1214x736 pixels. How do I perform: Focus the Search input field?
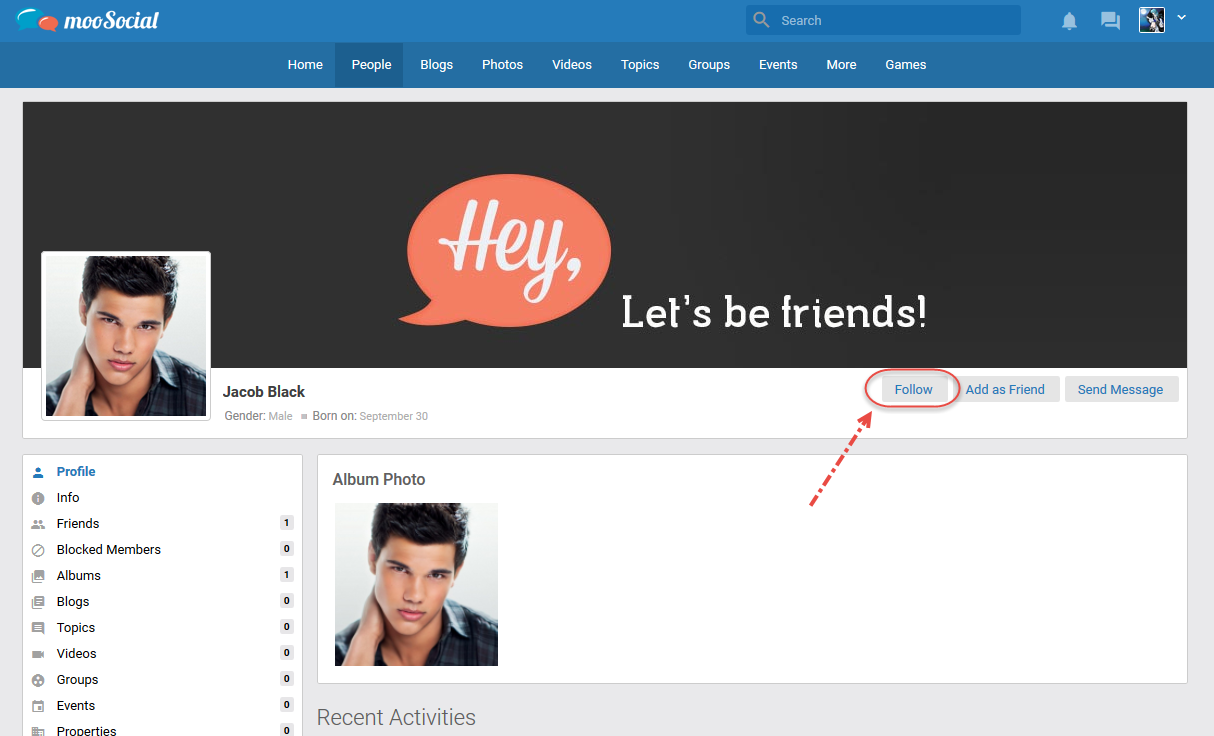[883, 20]
